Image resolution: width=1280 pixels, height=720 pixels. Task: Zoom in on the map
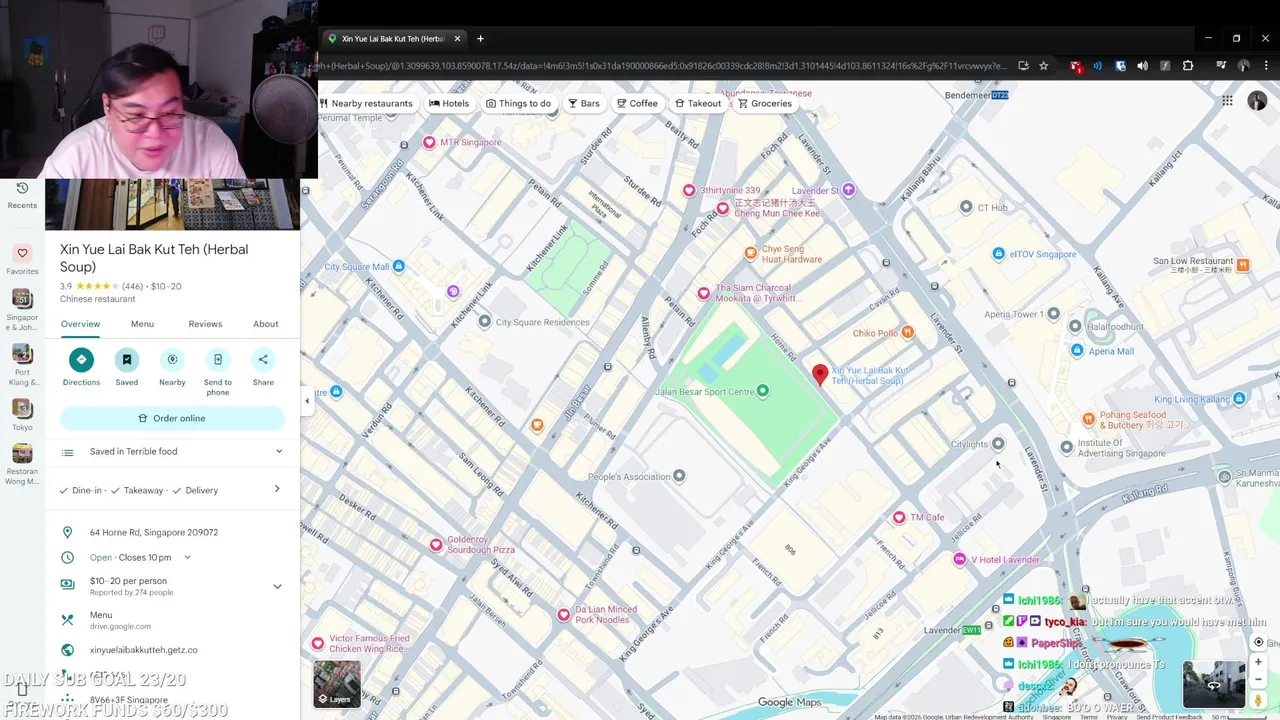(1259, 662)
